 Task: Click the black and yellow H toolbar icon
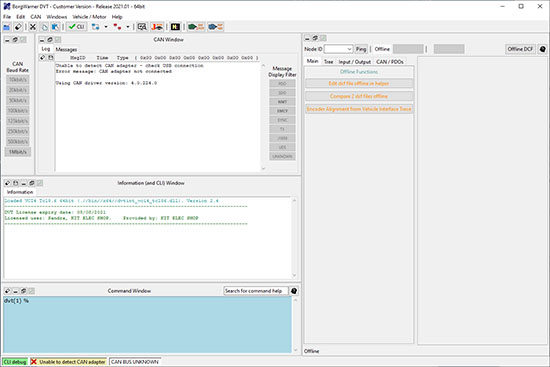(x=175, y=27)
